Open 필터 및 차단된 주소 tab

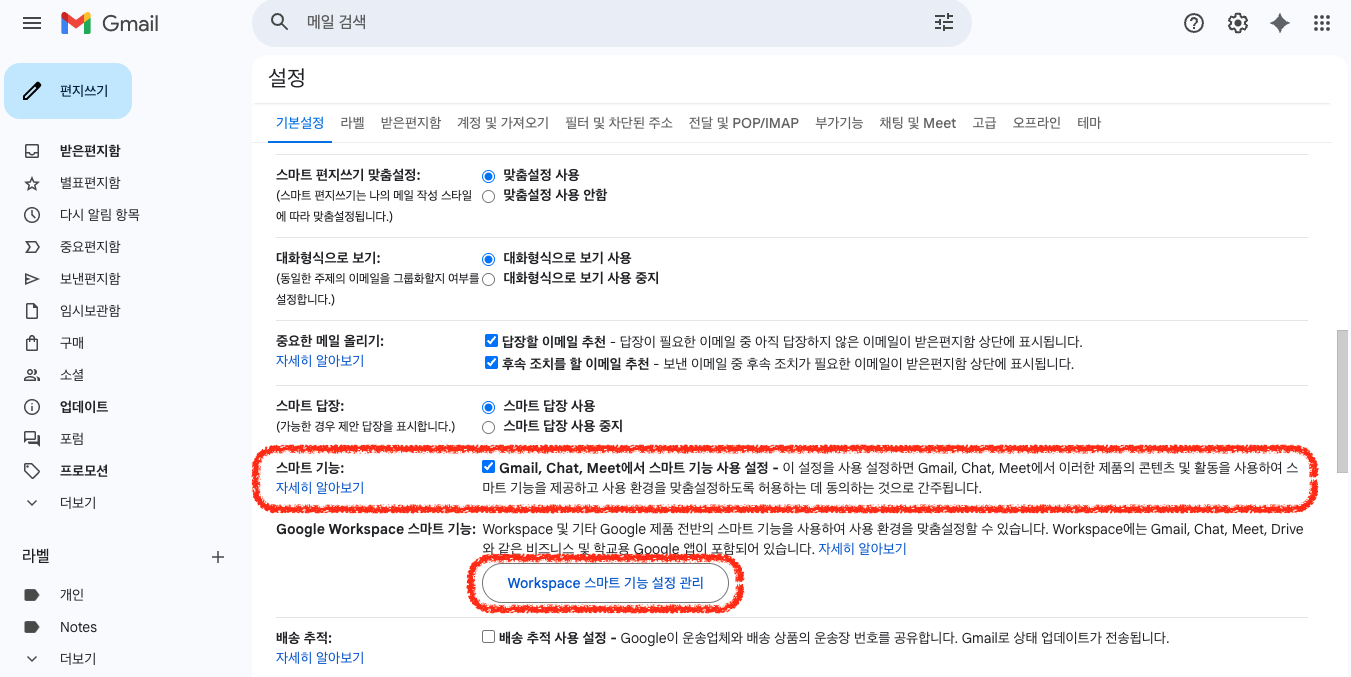pyautogui.click(x=619, y=123)
